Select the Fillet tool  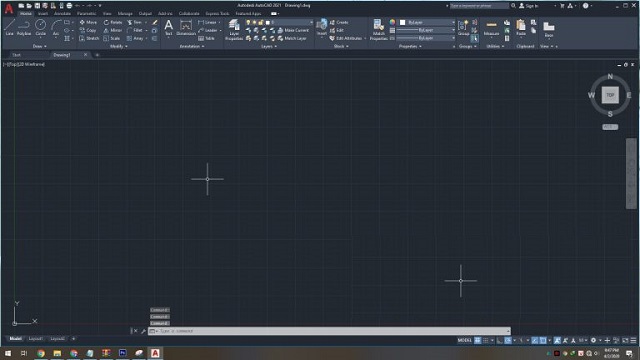pyautogui.click(x=135, y=30)
